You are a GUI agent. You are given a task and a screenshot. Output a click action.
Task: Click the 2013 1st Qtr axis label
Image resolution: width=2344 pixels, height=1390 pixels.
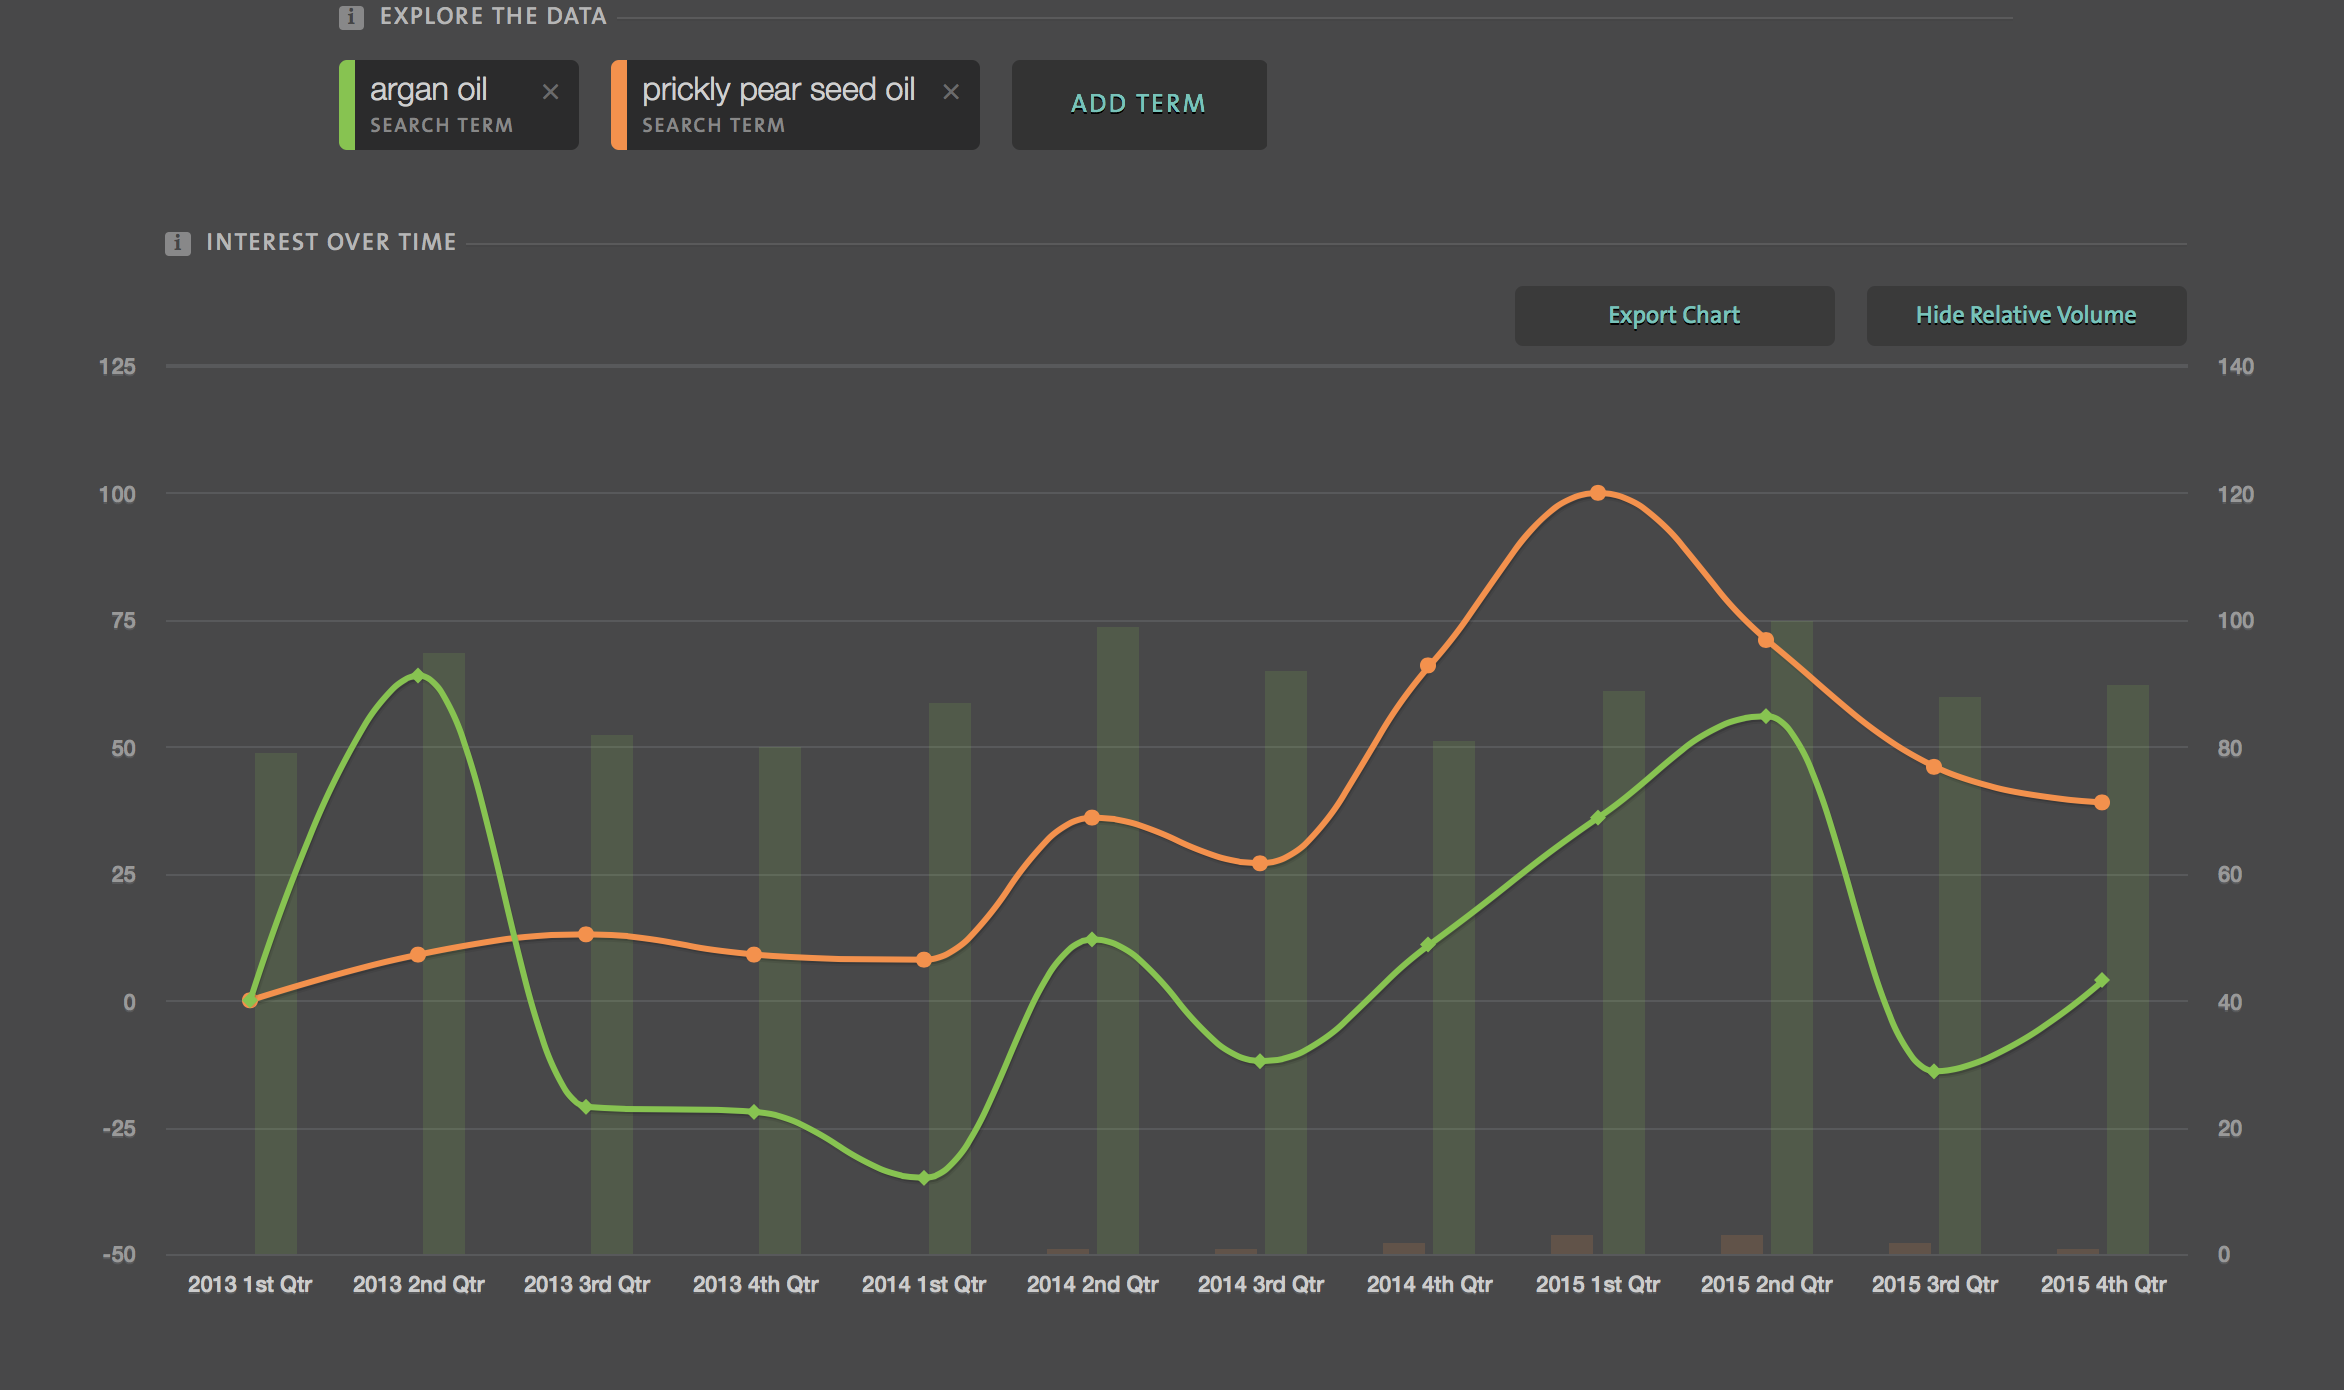tap(250, 1284)
